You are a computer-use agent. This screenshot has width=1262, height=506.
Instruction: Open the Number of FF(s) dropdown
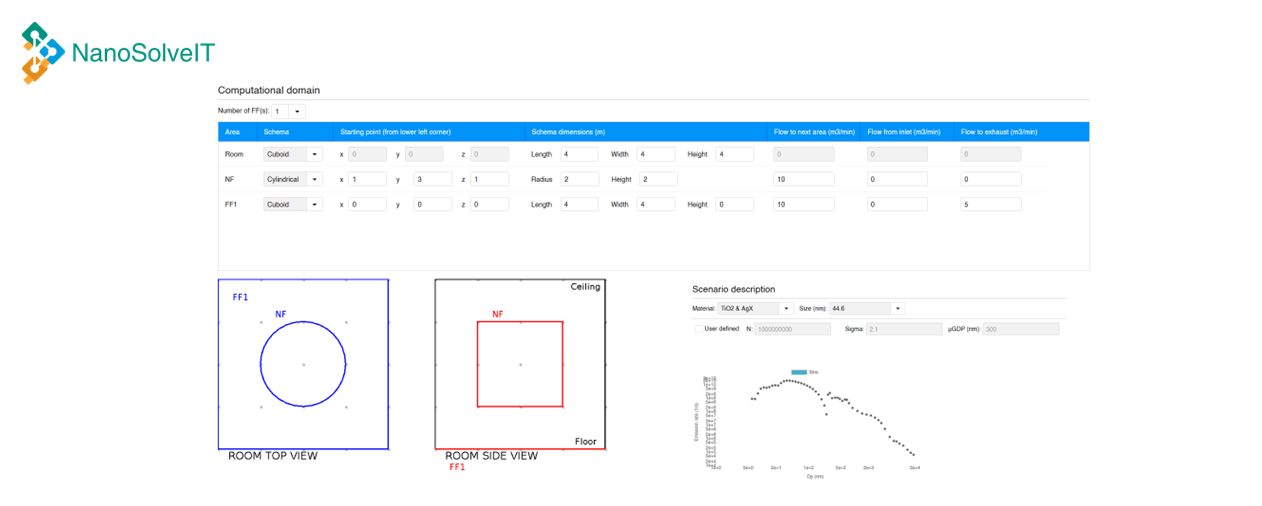pos(289,111)
